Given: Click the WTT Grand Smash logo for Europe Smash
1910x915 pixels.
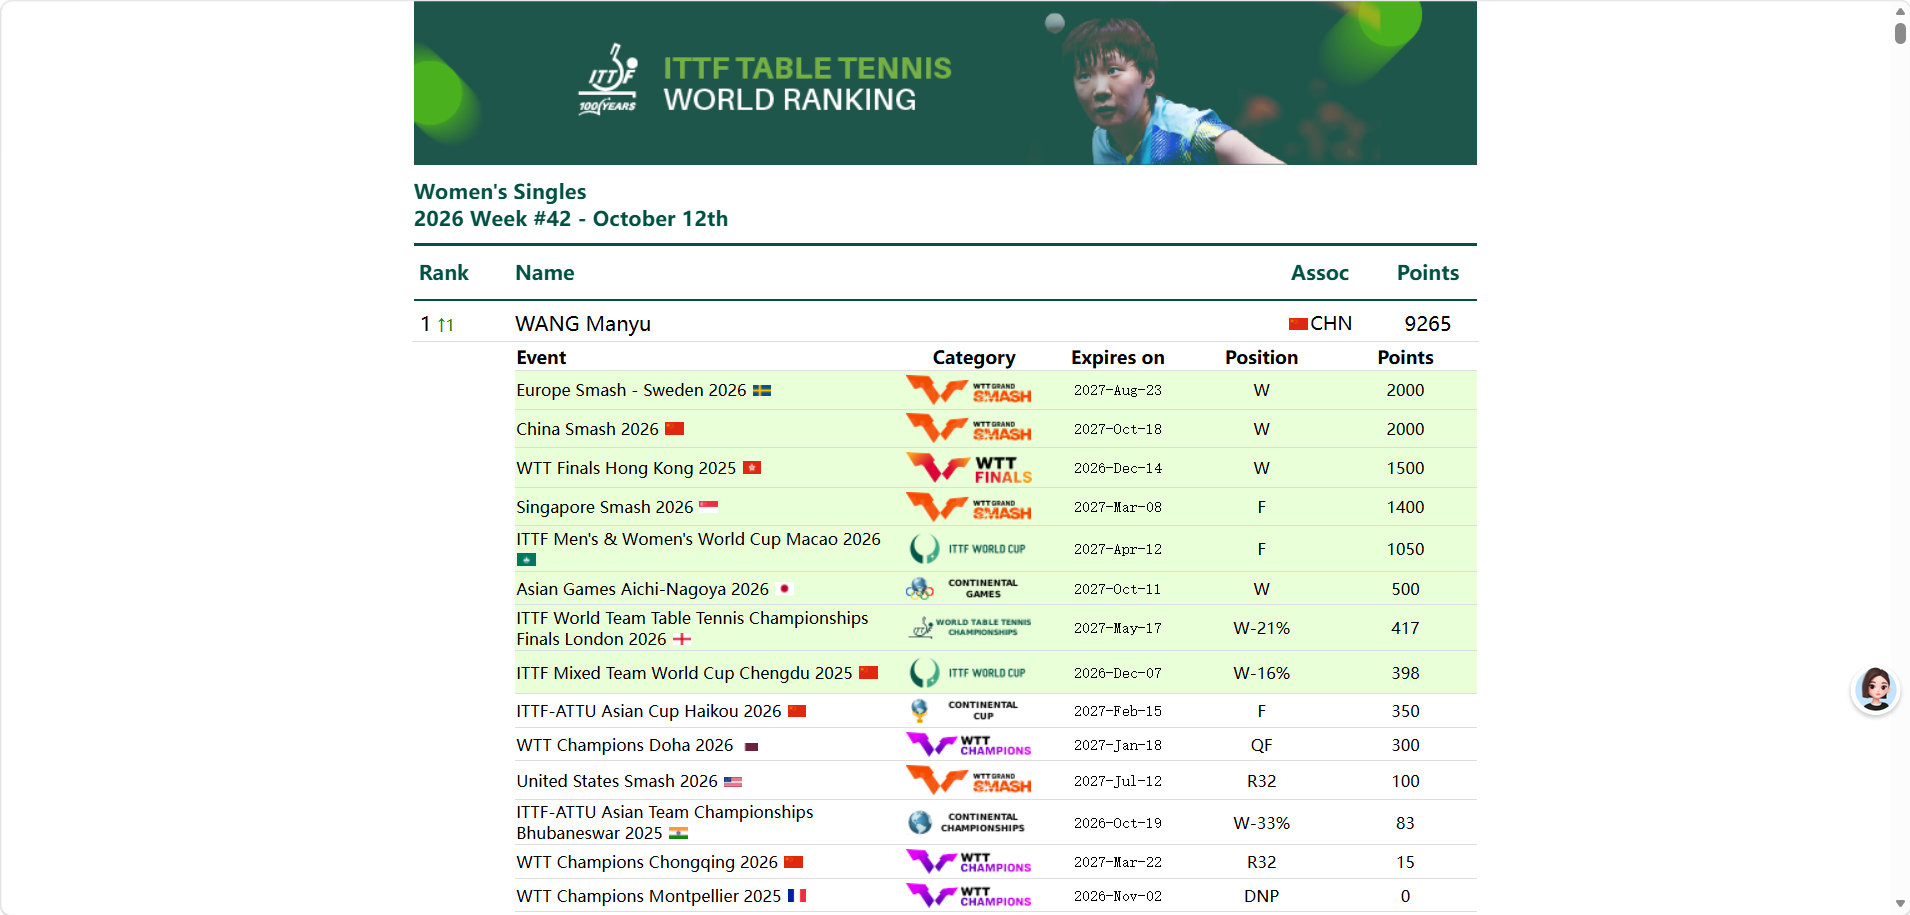Looking at the screenshot, I should pyautogui.click(x=968, y=390).
